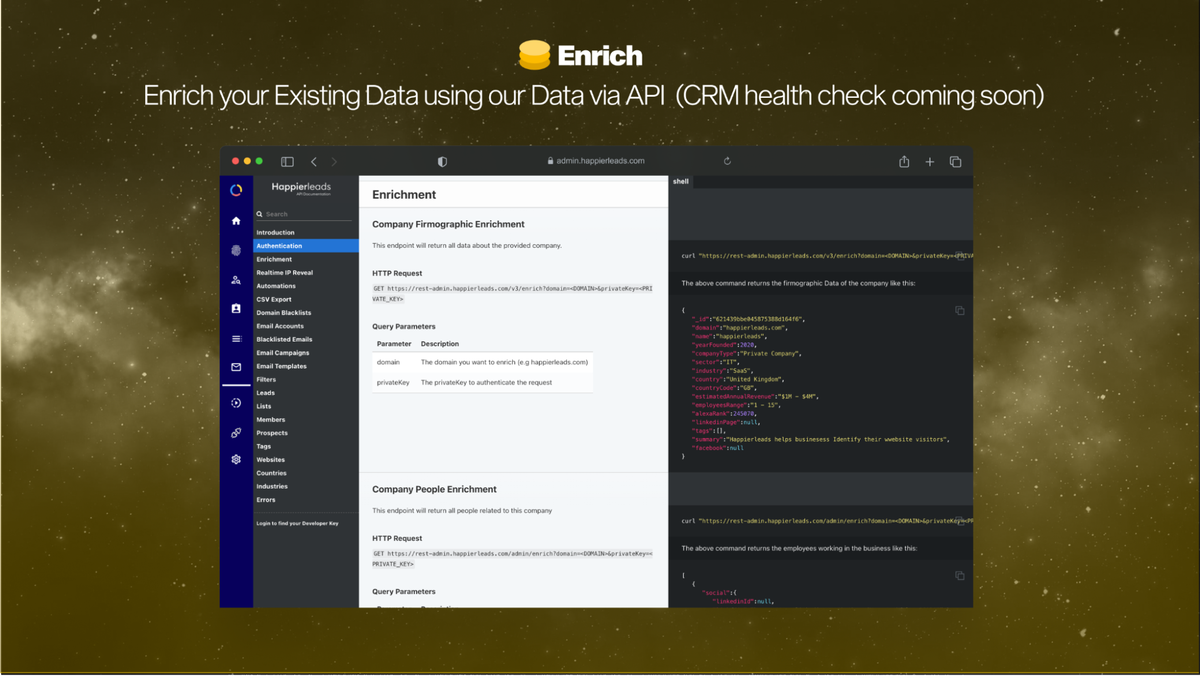This screenshot has width=1200, height=686.
Task: Select the Home icon in the icon rail
Action: (x=236, y=221)
